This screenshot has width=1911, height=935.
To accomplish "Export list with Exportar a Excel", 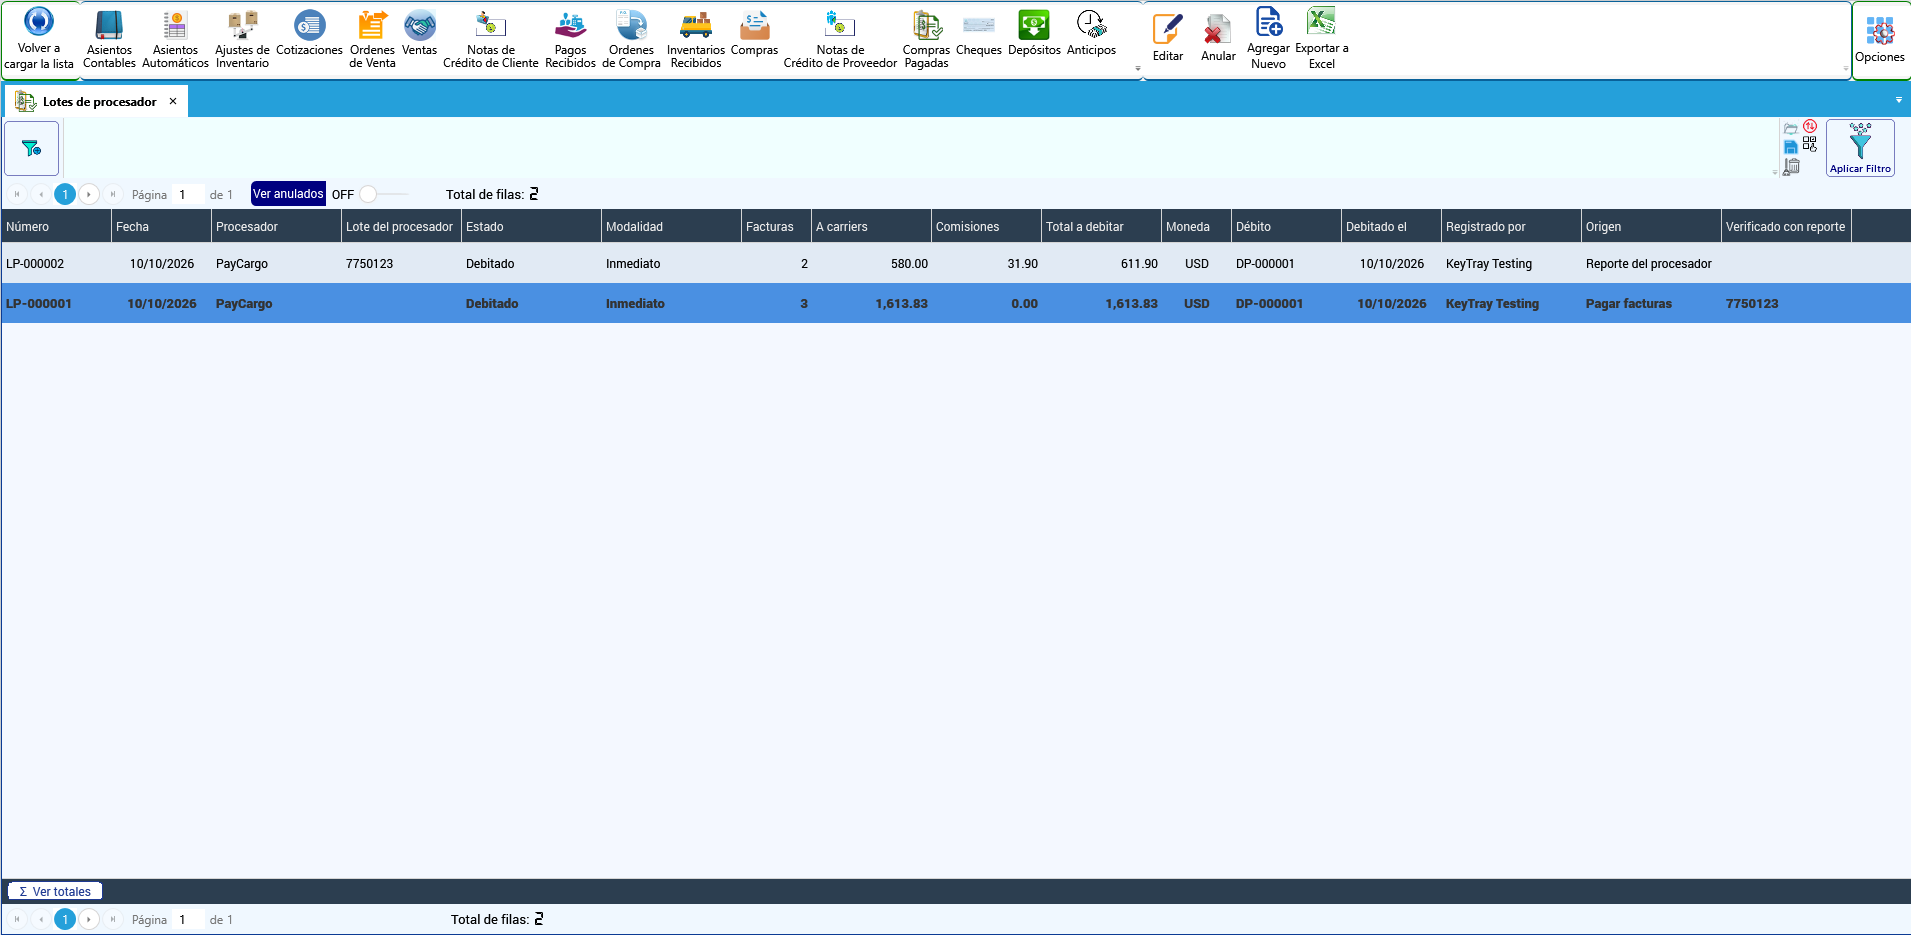I will (x=1321, y=40).
